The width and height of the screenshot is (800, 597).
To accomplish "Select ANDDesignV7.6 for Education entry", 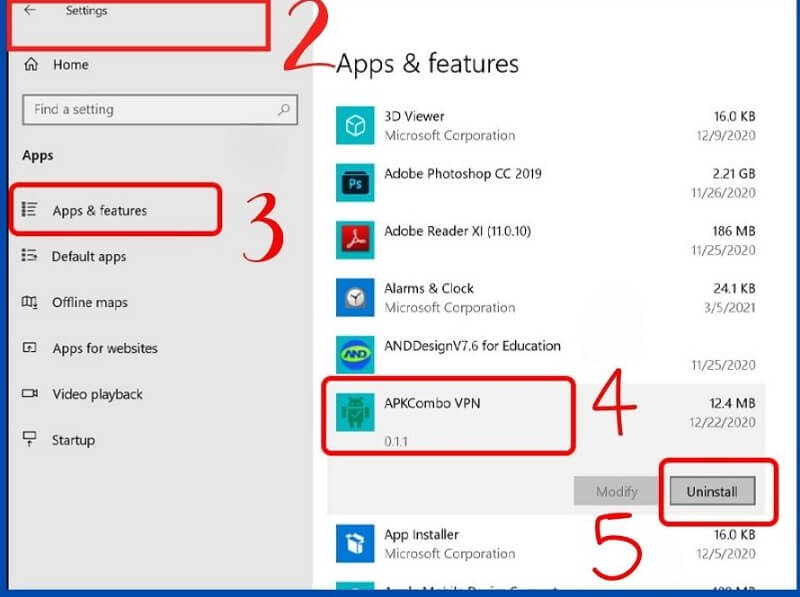I will (546, 355).
